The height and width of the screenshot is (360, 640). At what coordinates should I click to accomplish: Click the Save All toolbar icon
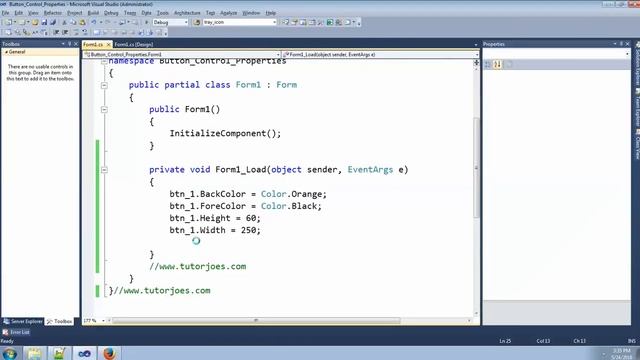[53, 22]
